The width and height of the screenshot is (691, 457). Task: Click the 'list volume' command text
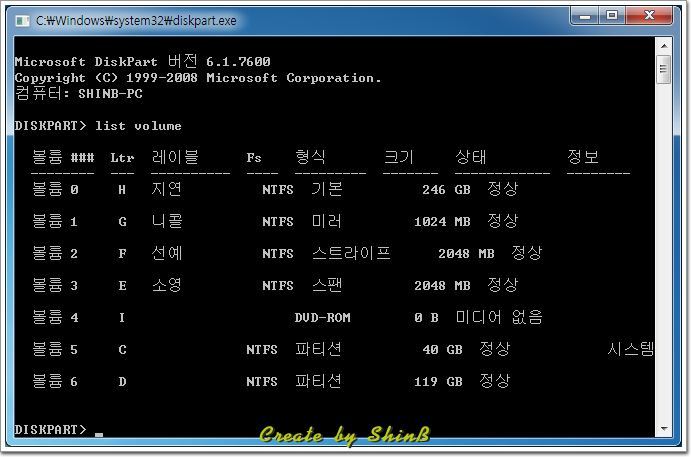coord(138,126)
